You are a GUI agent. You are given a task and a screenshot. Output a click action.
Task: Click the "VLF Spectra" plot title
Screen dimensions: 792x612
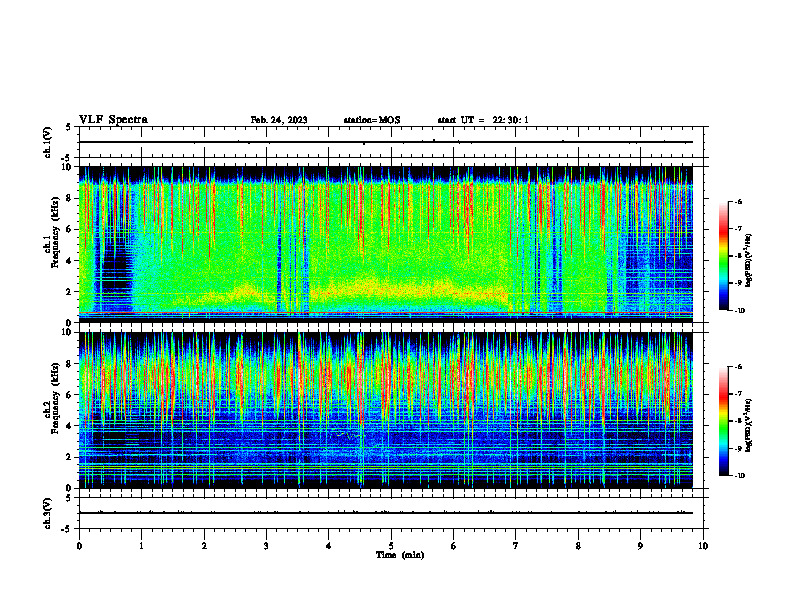coord(113,120)
